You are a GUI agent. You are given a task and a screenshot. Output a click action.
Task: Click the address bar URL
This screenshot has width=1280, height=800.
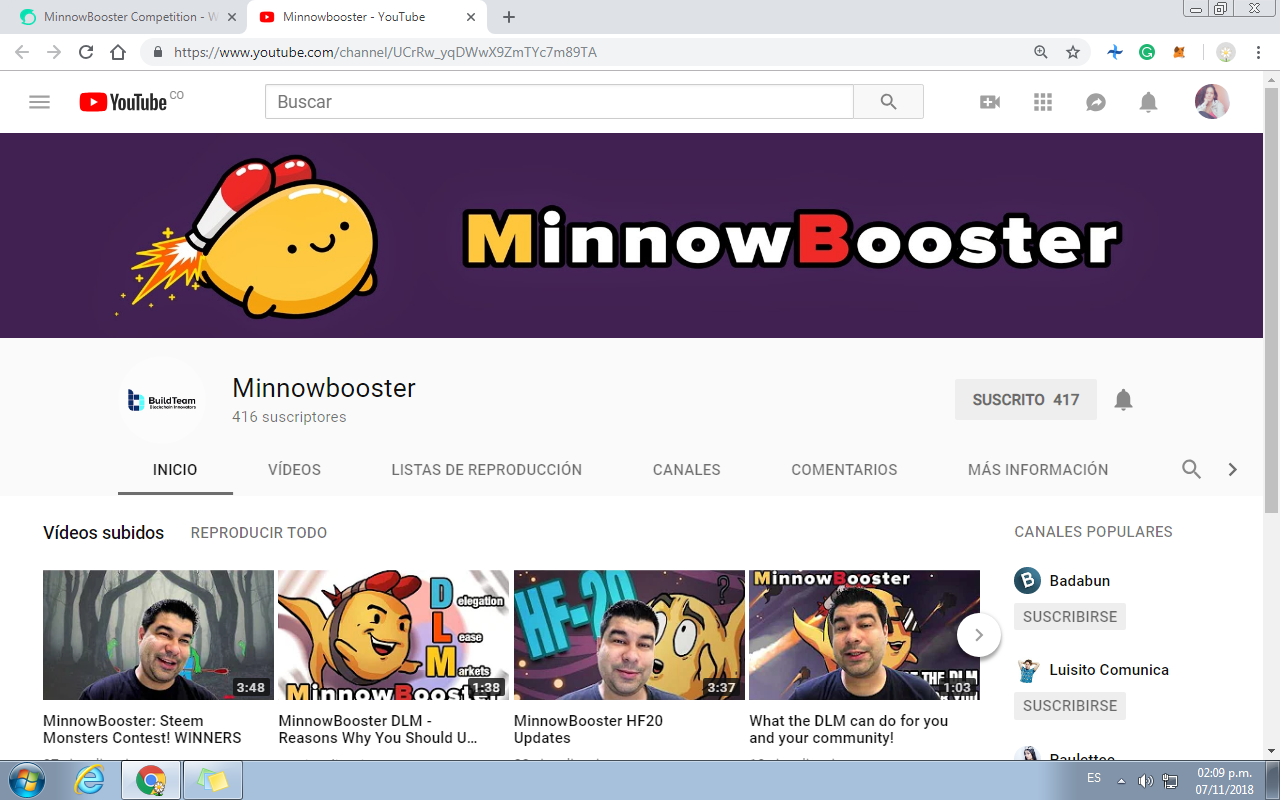click(385, 52)
